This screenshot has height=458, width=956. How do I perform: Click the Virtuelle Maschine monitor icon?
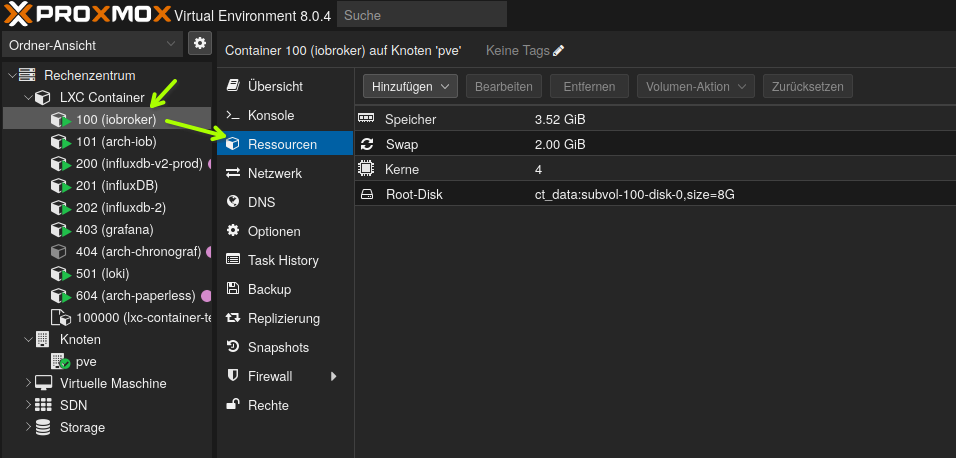coord(43,383)
